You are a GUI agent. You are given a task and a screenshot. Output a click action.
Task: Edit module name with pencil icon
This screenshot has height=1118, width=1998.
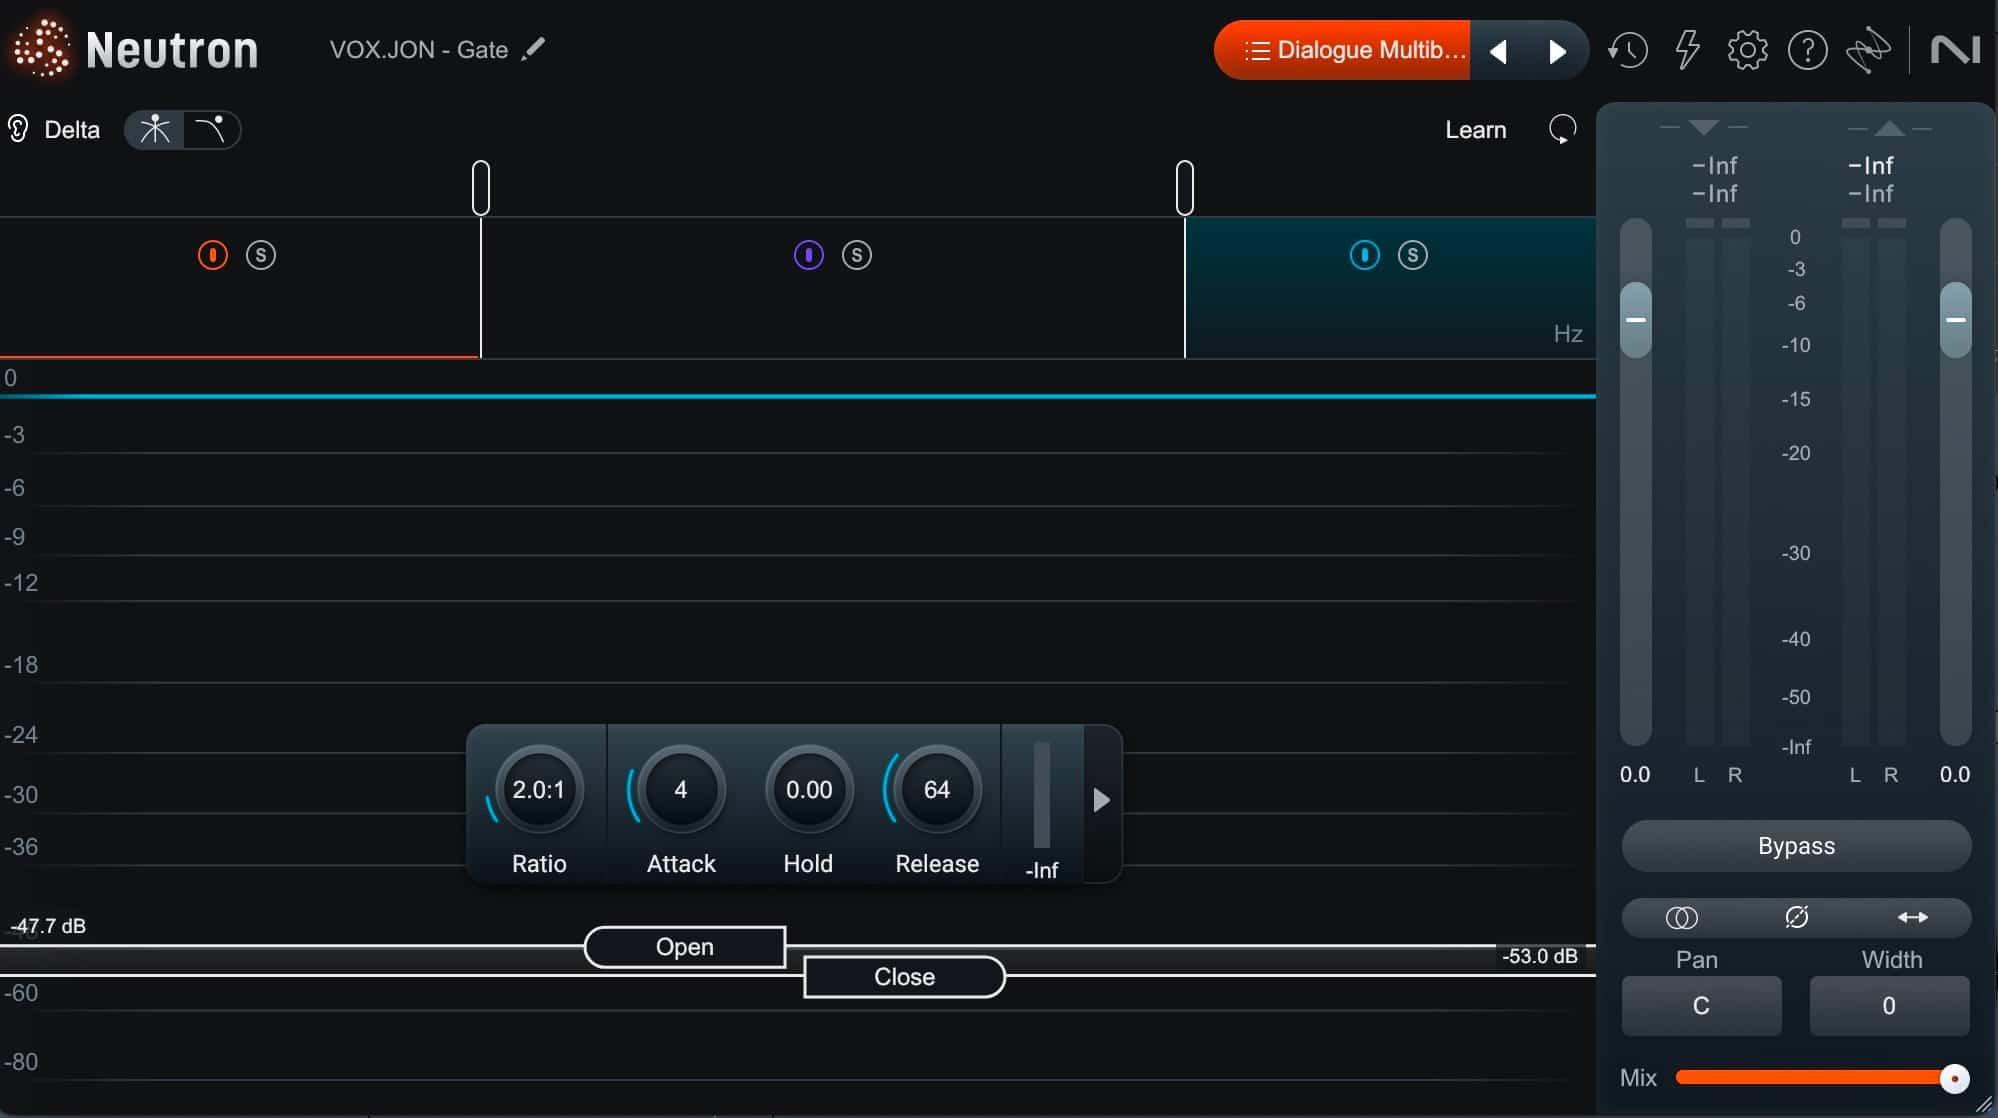pyautogui.click(x=534, y=49)
